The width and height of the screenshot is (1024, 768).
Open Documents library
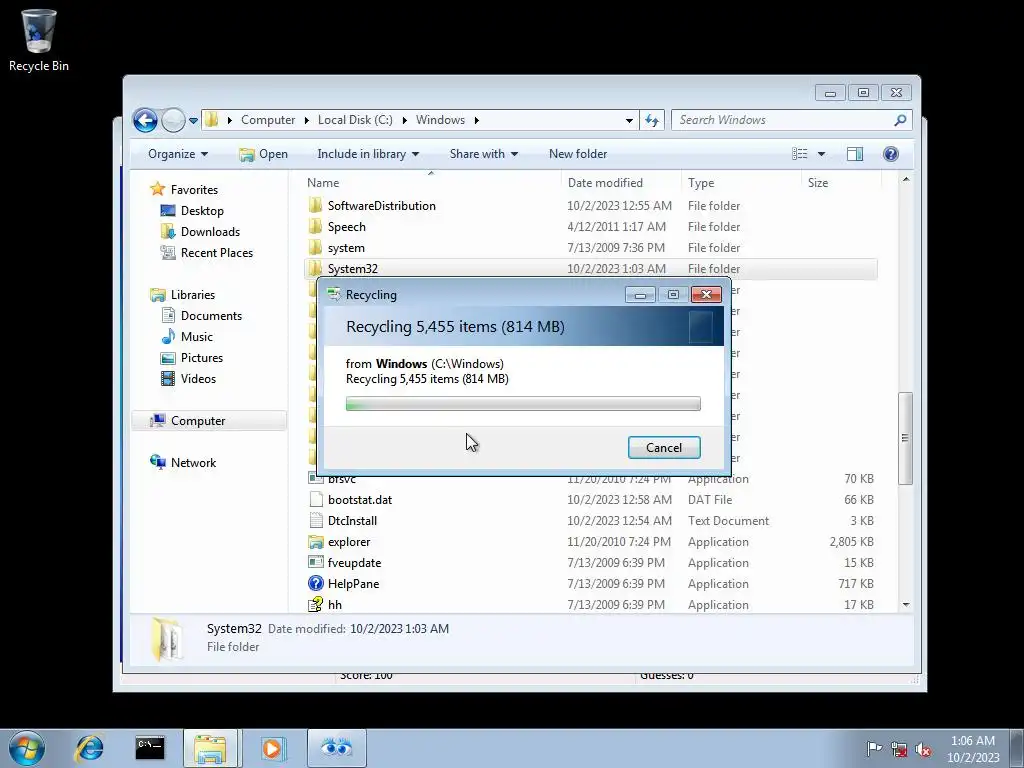pos(211,316)
